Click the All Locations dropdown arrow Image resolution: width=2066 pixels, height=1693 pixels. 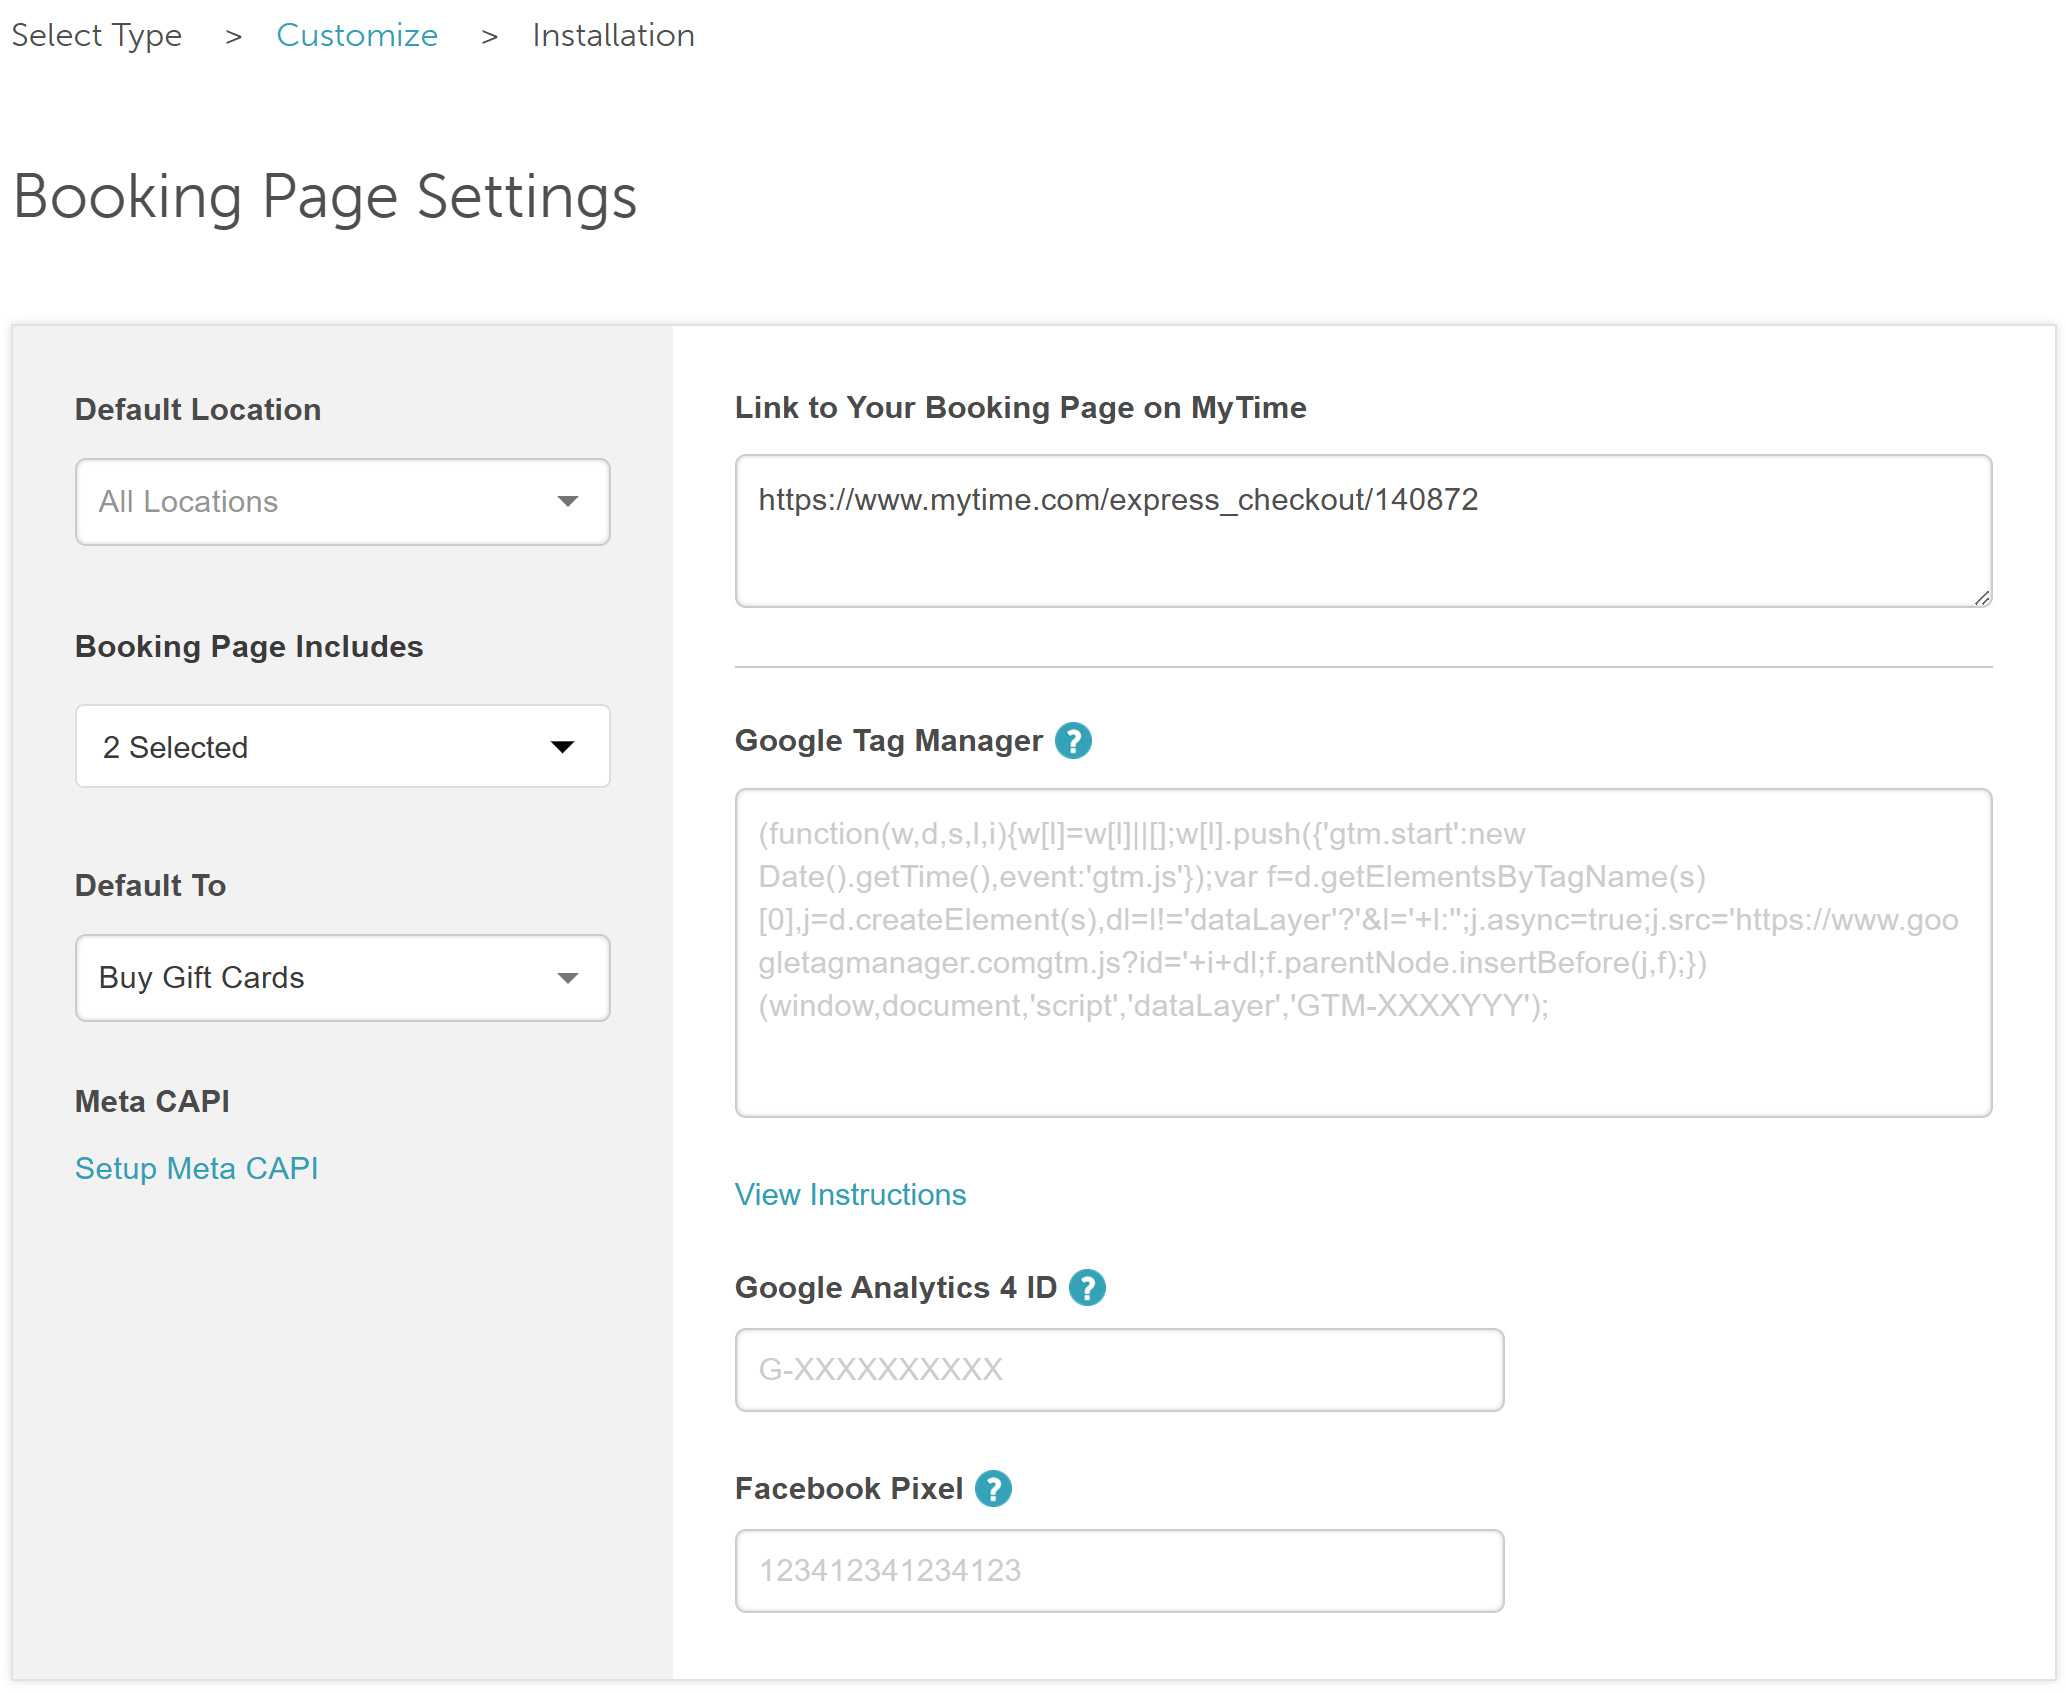coord(568,502)
